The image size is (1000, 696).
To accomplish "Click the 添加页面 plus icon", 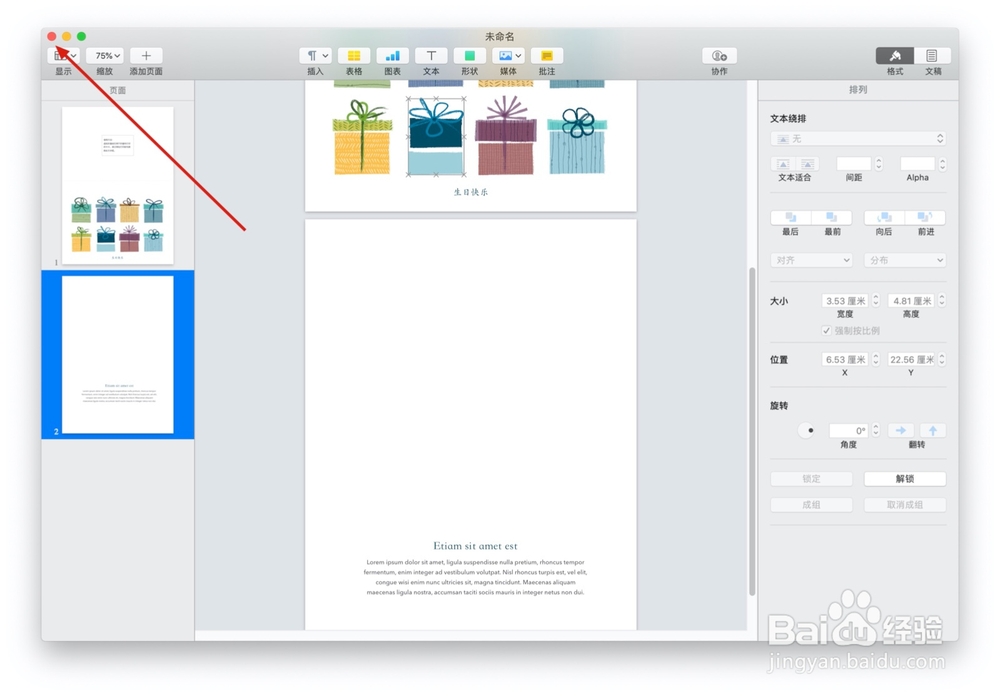I will click(x=146, y=56).
